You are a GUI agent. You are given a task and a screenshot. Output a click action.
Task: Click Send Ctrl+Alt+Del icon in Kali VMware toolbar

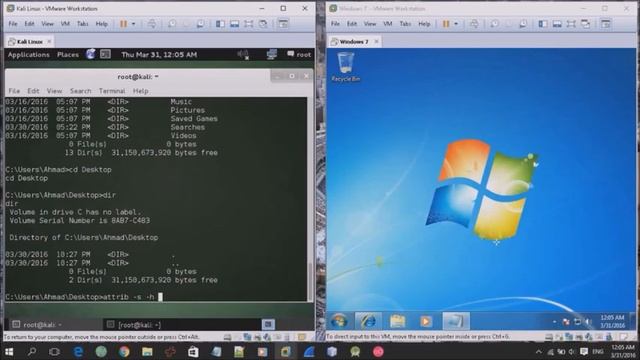click(151, 24)
